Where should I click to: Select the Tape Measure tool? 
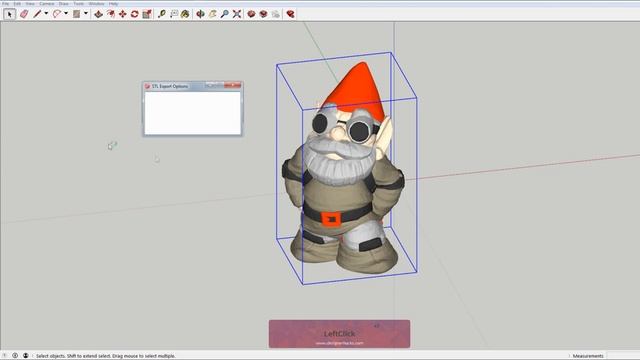(162, 14)
